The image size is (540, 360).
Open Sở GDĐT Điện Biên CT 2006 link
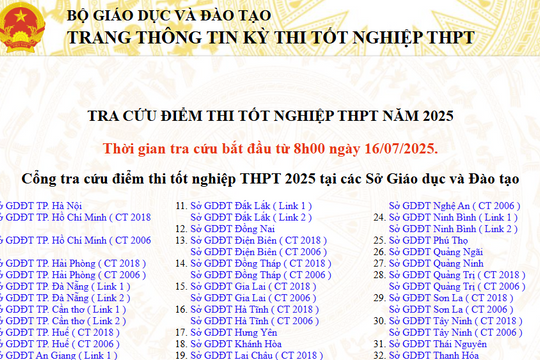pyautogui.click(x=259, y=252)
